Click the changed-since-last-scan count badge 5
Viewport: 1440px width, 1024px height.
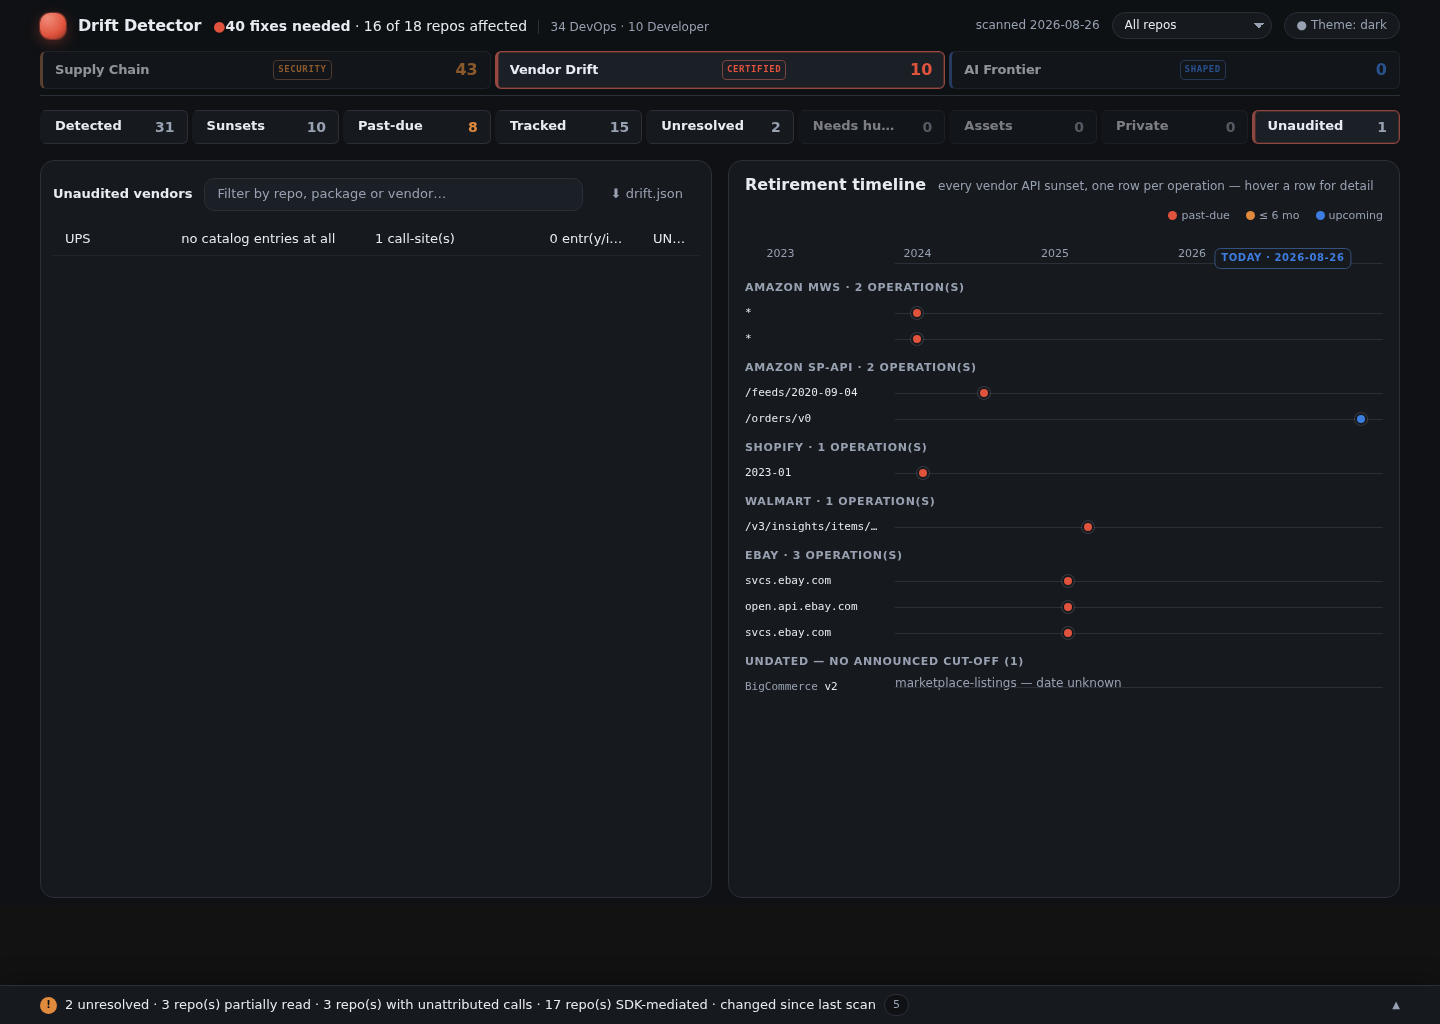[896, 1005]
